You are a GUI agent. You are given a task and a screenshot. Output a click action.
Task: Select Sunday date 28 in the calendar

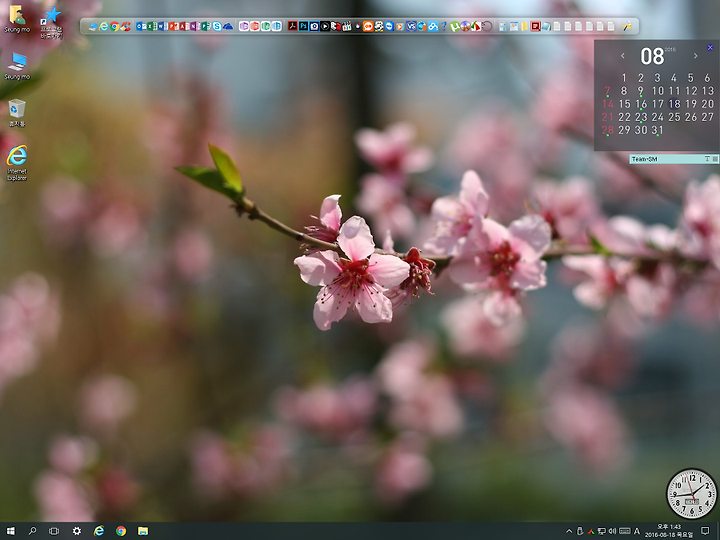pos(608,130)
